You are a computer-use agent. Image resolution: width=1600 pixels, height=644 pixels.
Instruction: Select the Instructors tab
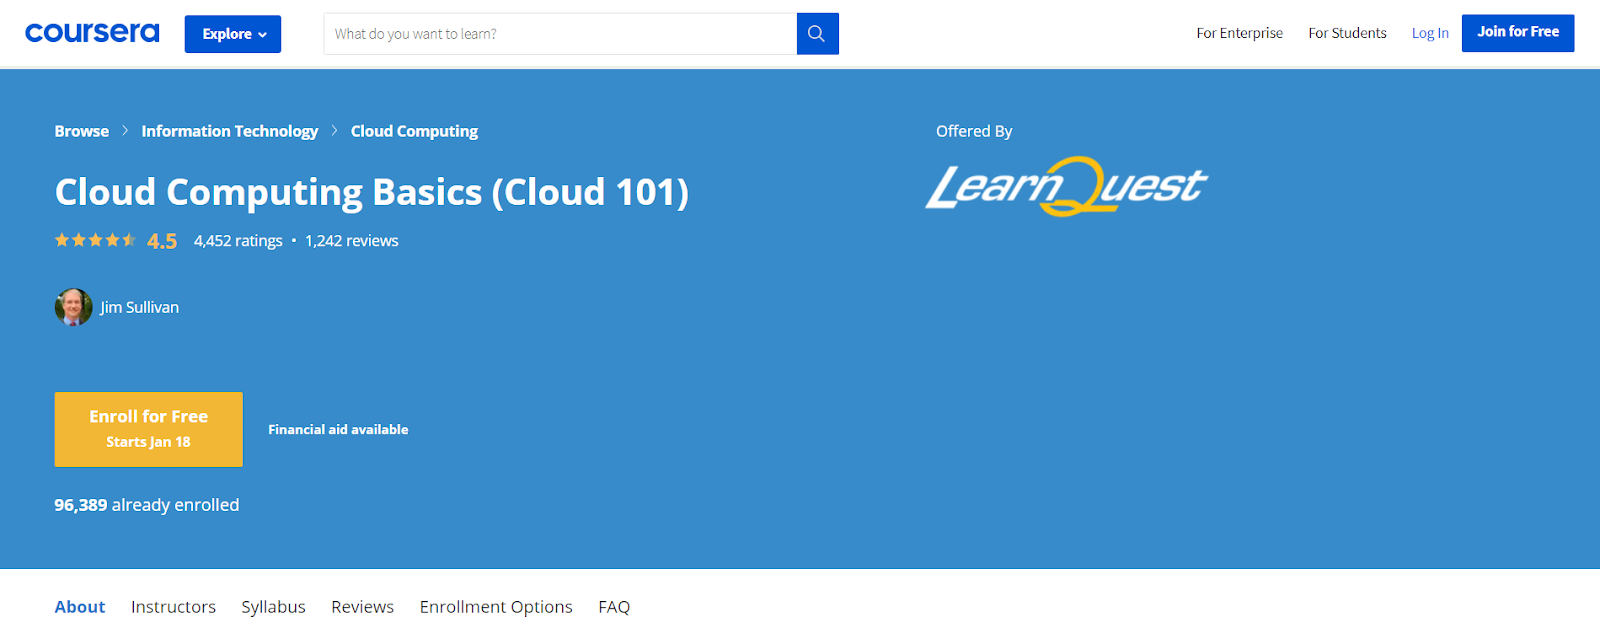[173, 607]
